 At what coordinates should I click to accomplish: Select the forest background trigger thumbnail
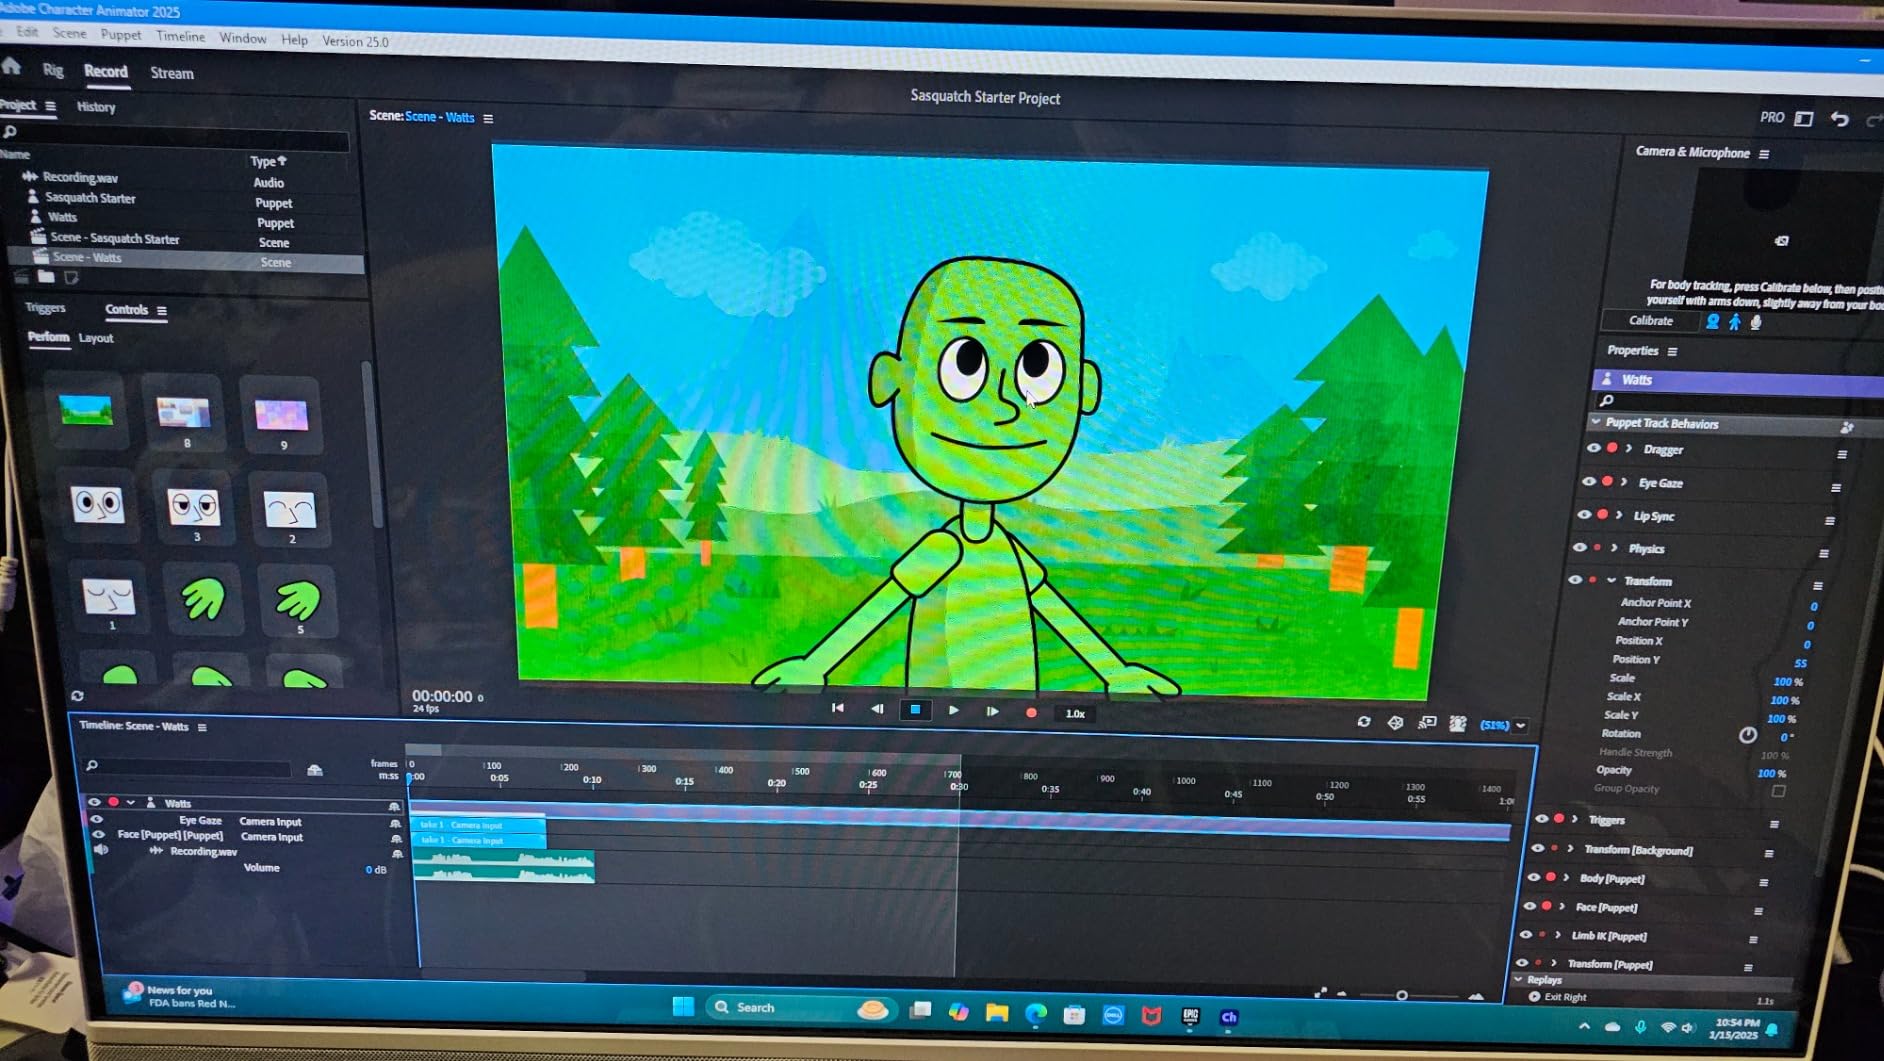[x=86, y=410]
